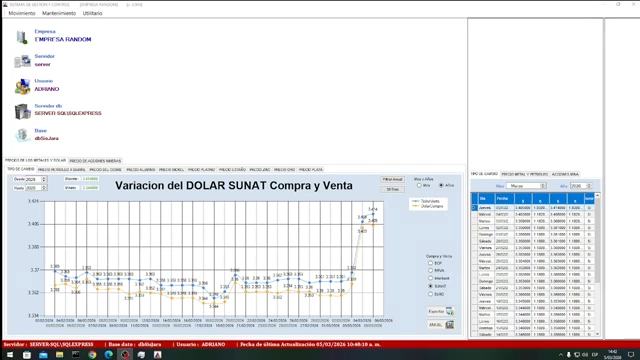Image resolution: width=640 pixels, height=360 pixels.
Task: Open Microsoft Edge from taskbar
Action: [x=109, y=355]
